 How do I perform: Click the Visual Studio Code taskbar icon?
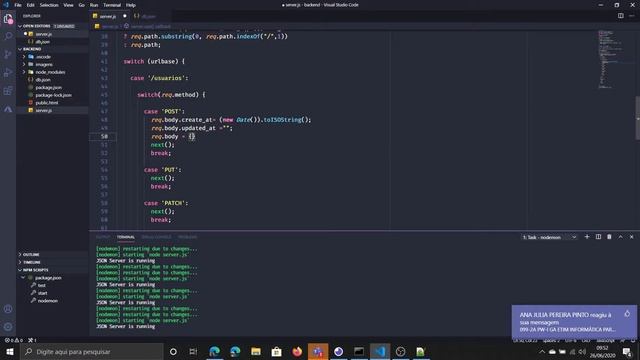[380, 351]
